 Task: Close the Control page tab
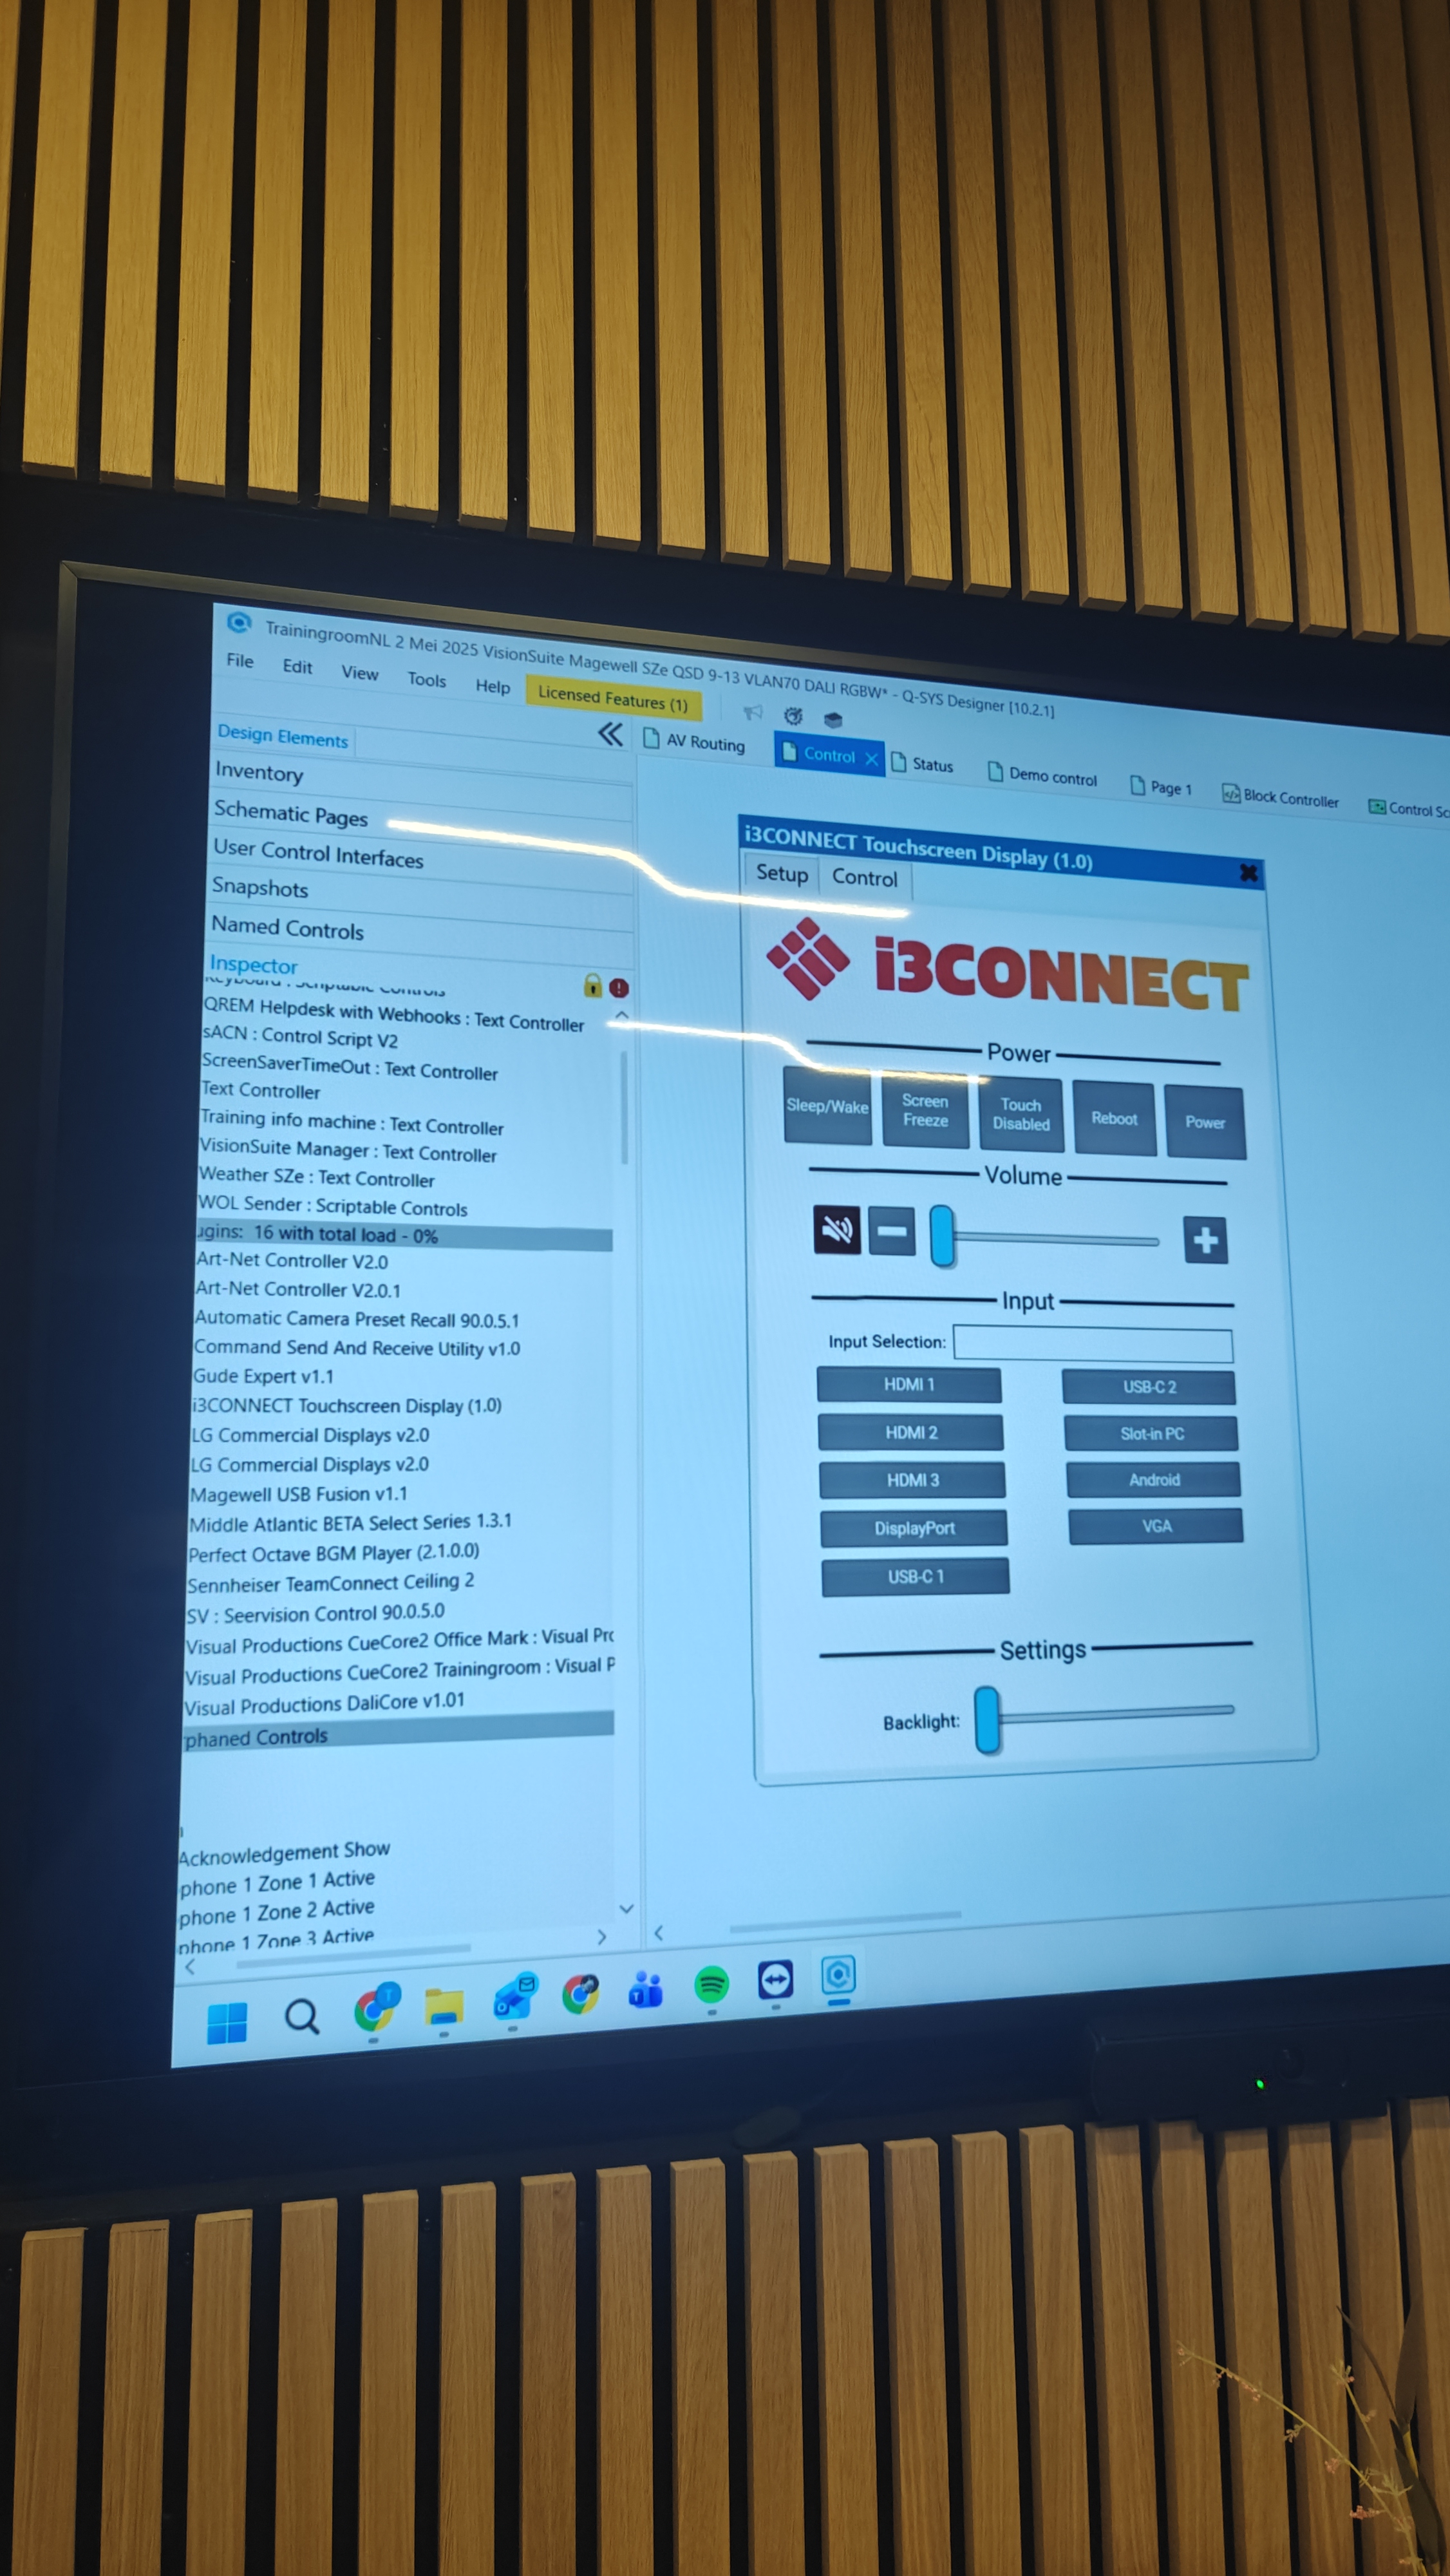[x=871, y=759]
